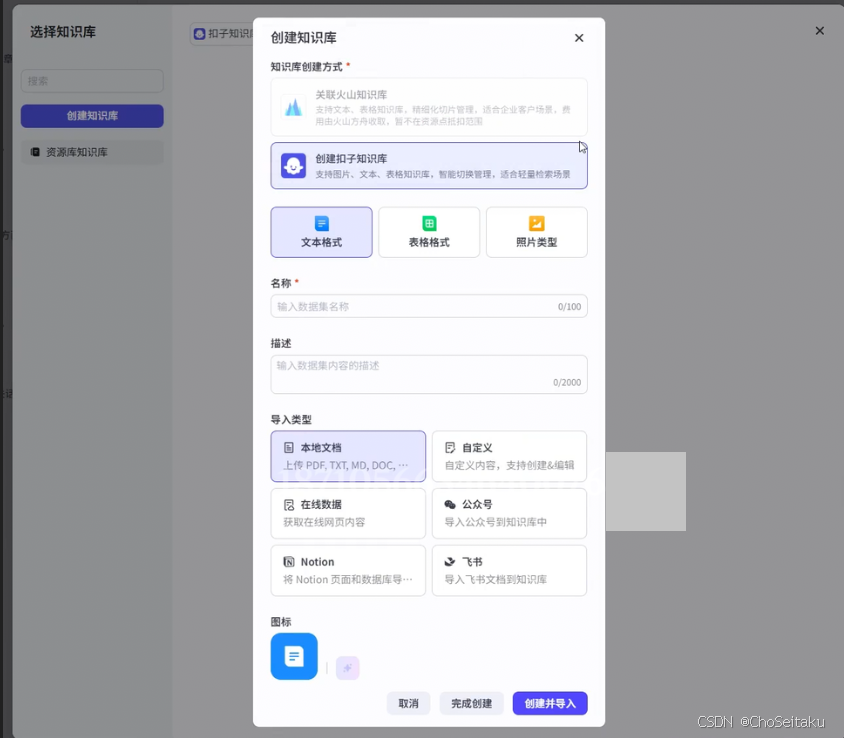Select 自定义 import type
Screen dimensions: 844x738
509,456
